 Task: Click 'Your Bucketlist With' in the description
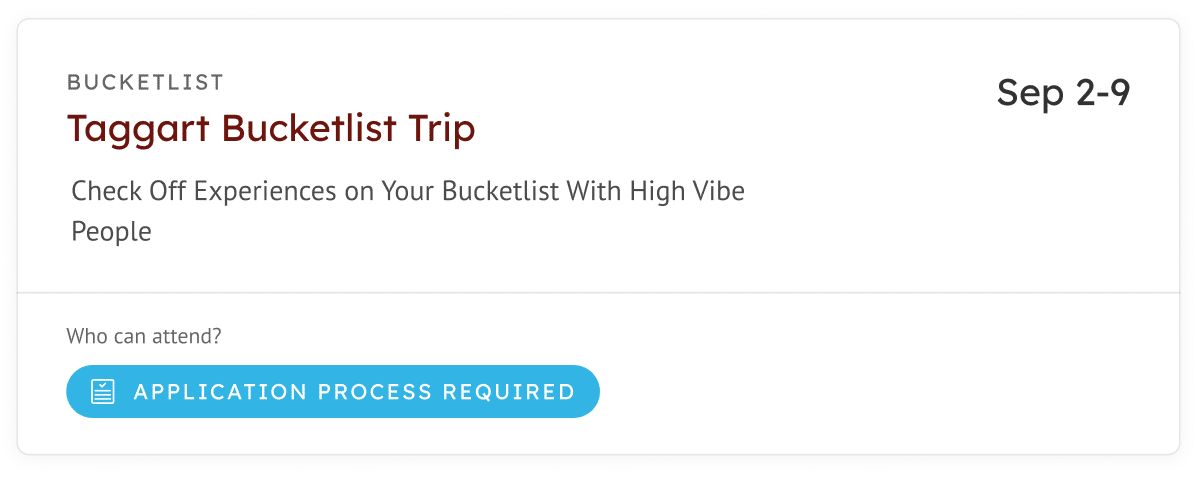(502, 191)
